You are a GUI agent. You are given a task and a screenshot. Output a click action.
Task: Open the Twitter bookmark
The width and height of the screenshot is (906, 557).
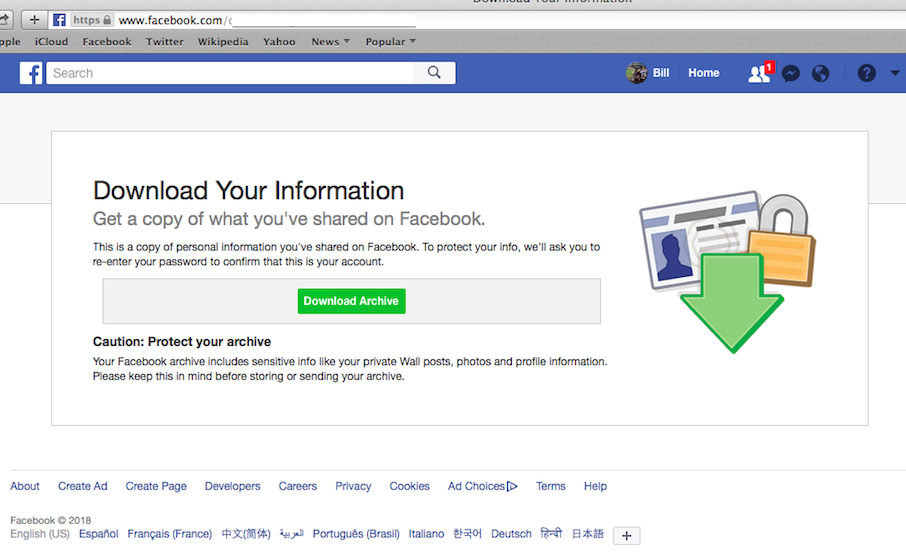click(165, 42)
